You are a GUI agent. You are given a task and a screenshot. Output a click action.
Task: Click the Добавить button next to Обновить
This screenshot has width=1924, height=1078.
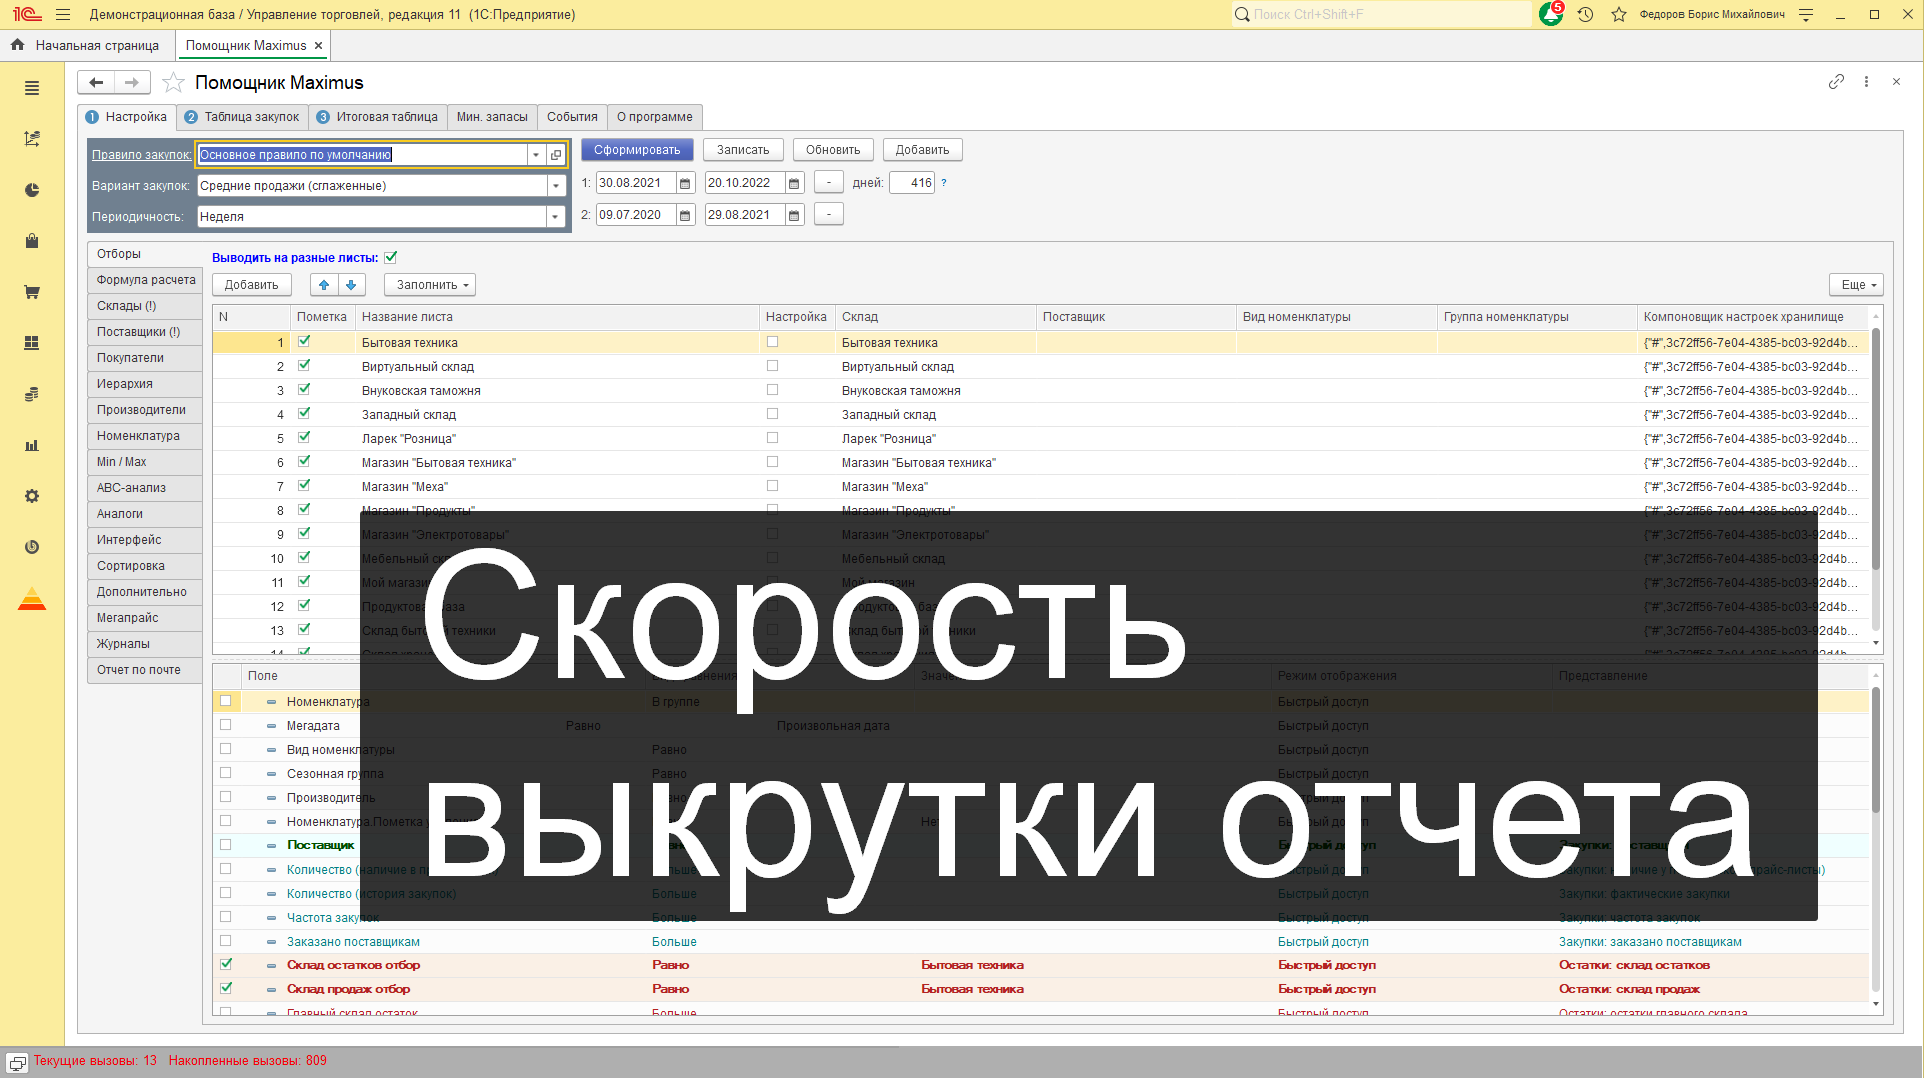tap(922, 150)
